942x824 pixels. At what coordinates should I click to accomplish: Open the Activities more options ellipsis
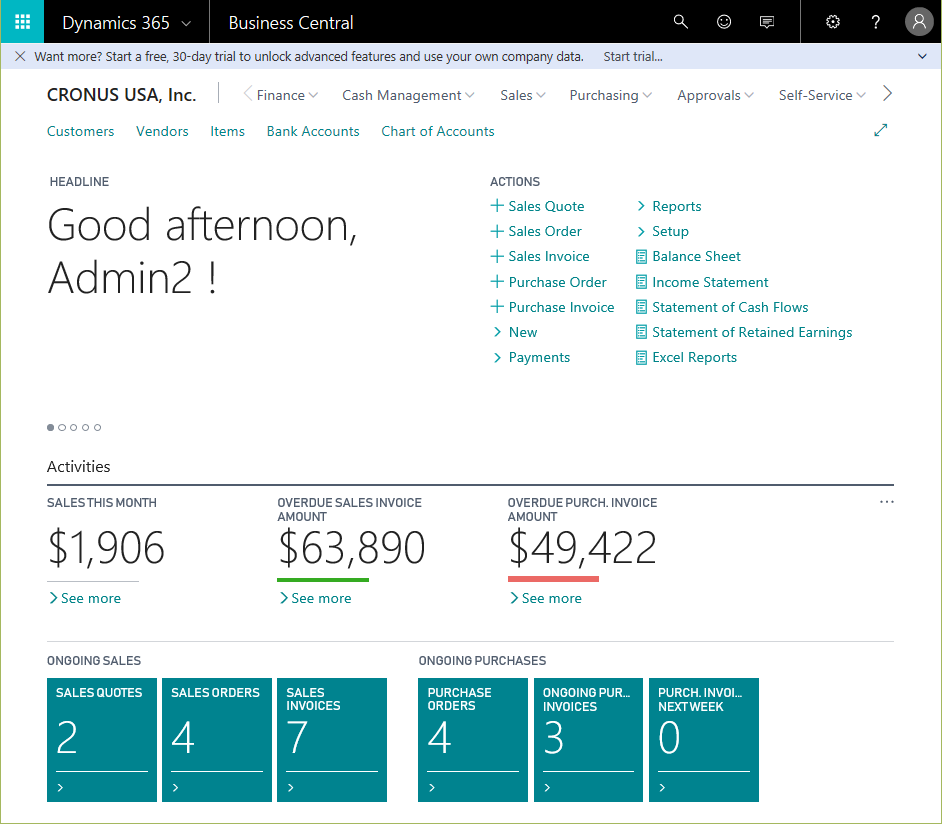tap(886, 501)
